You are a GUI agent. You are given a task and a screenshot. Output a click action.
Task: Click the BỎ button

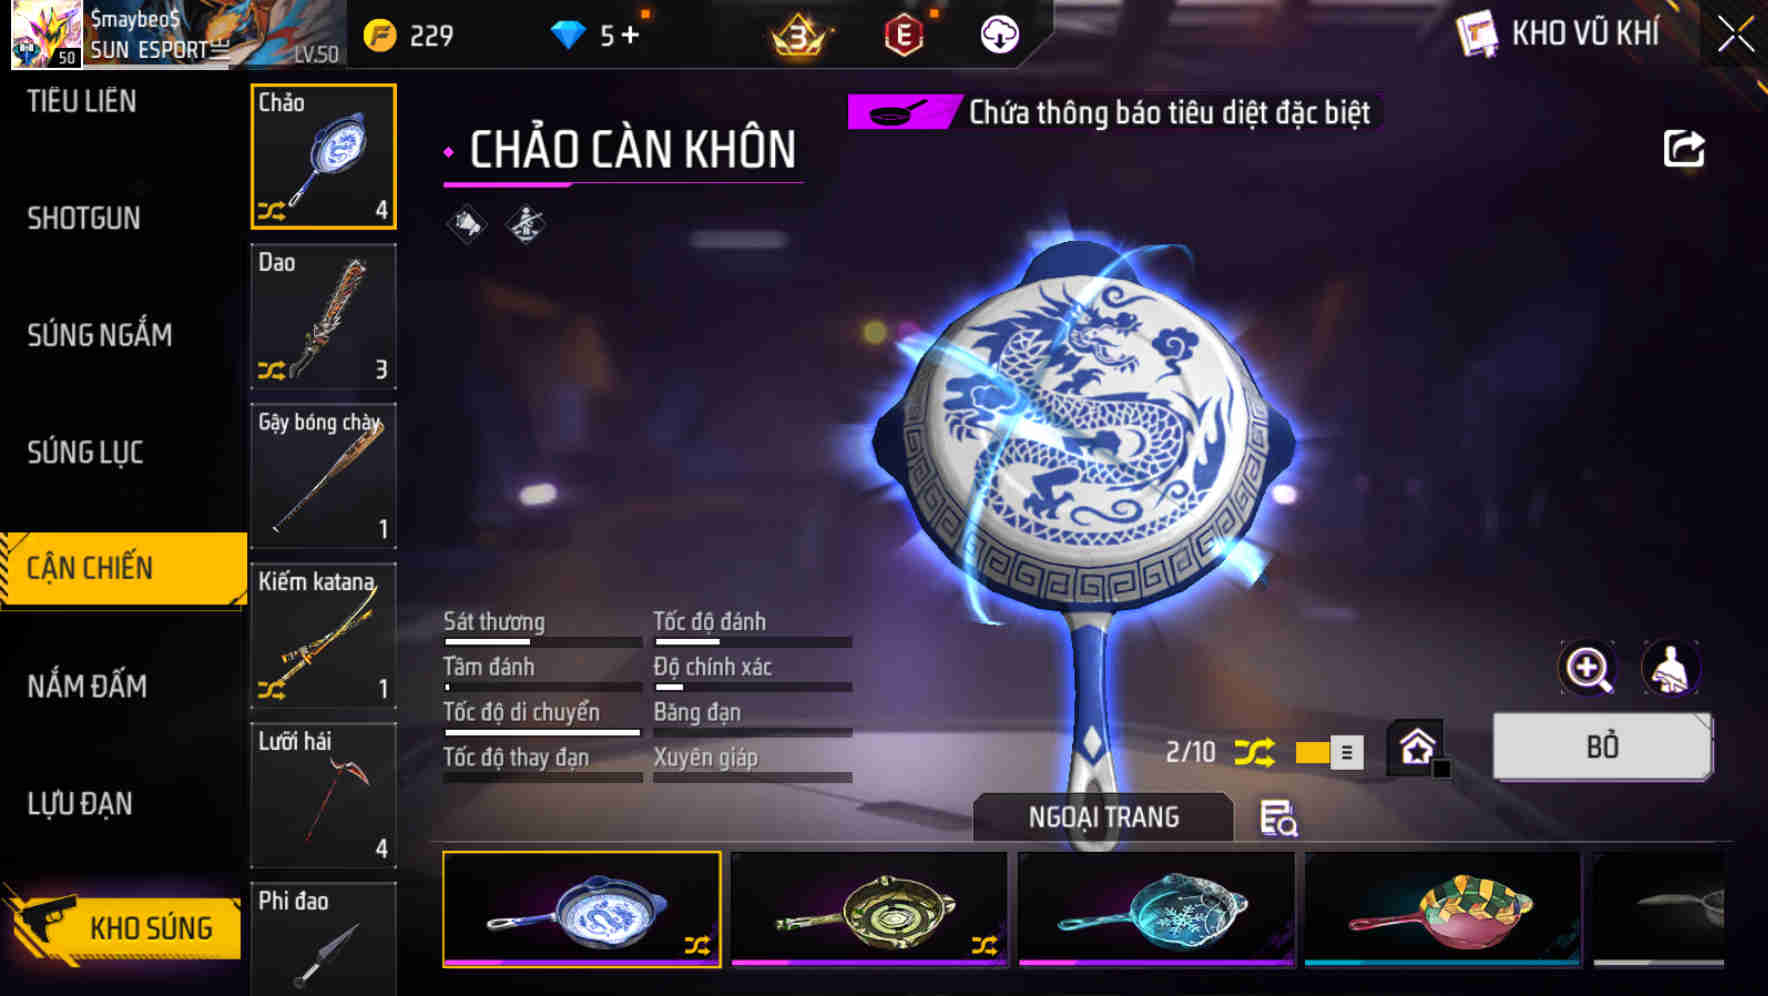tap(1602, 746)
